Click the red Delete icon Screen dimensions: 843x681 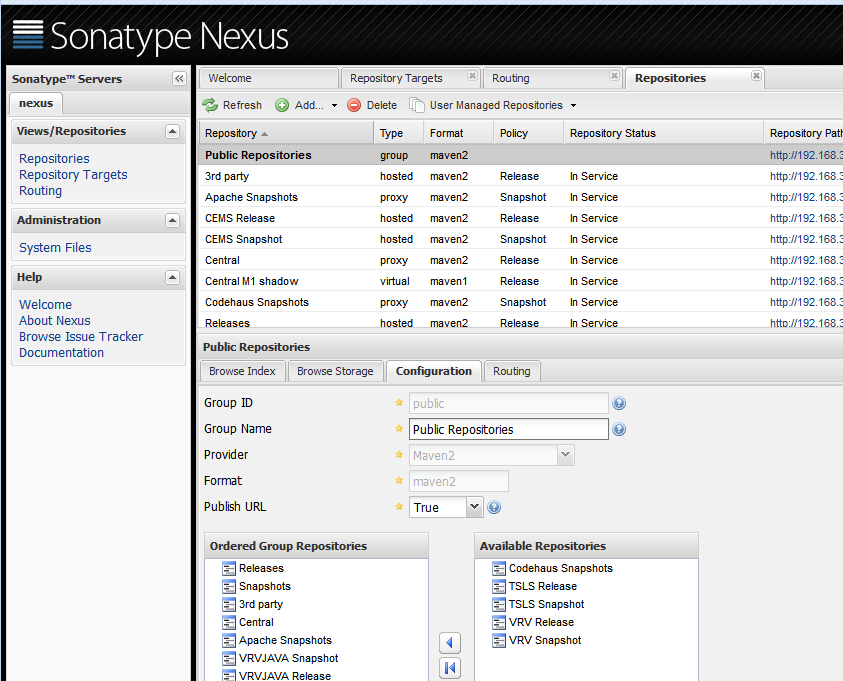tap(354, 105)
